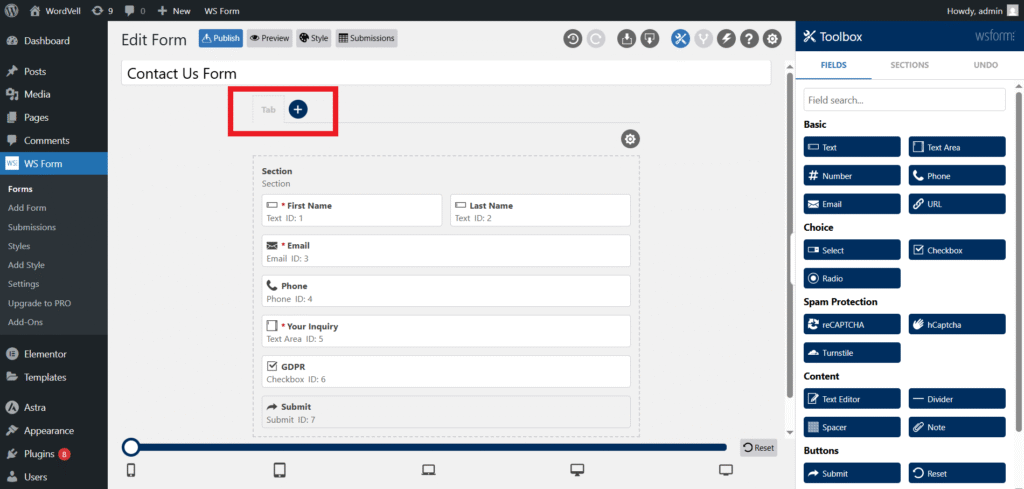1024x489 pixels.
Task: Open the actions lightning bolt icon
Action: point(726,39)
